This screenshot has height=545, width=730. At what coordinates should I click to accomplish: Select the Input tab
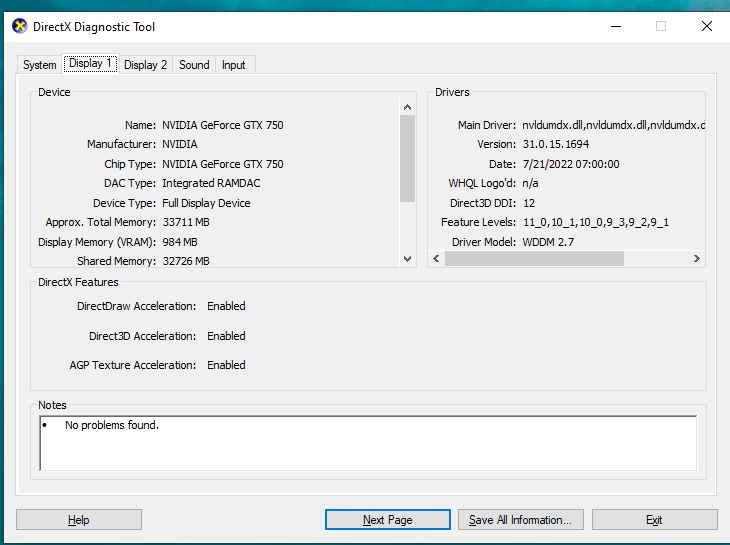tap(234, 65)
